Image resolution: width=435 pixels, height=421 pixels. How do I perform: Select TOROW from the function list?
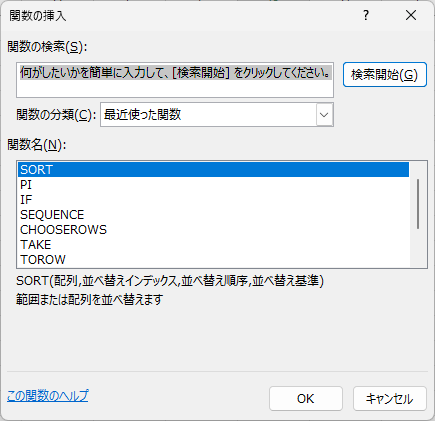coord(213,260)
